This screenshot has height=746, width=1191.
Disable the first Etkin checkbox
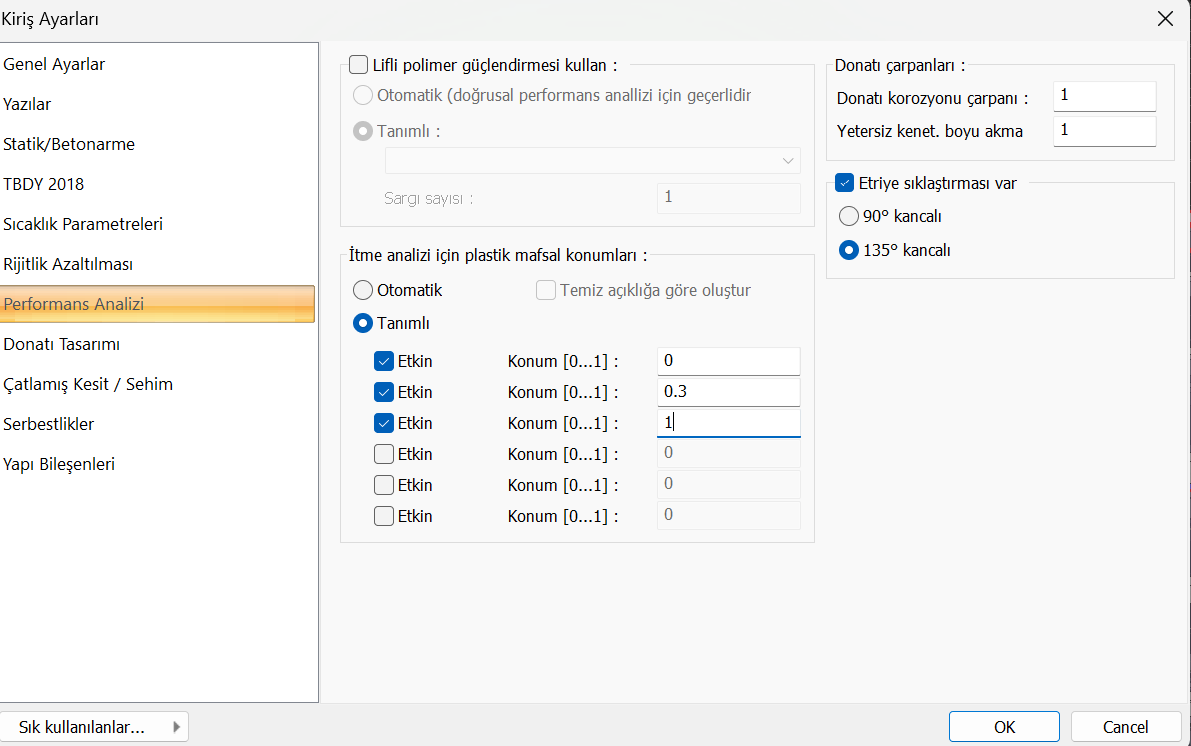tap(384, 361)
